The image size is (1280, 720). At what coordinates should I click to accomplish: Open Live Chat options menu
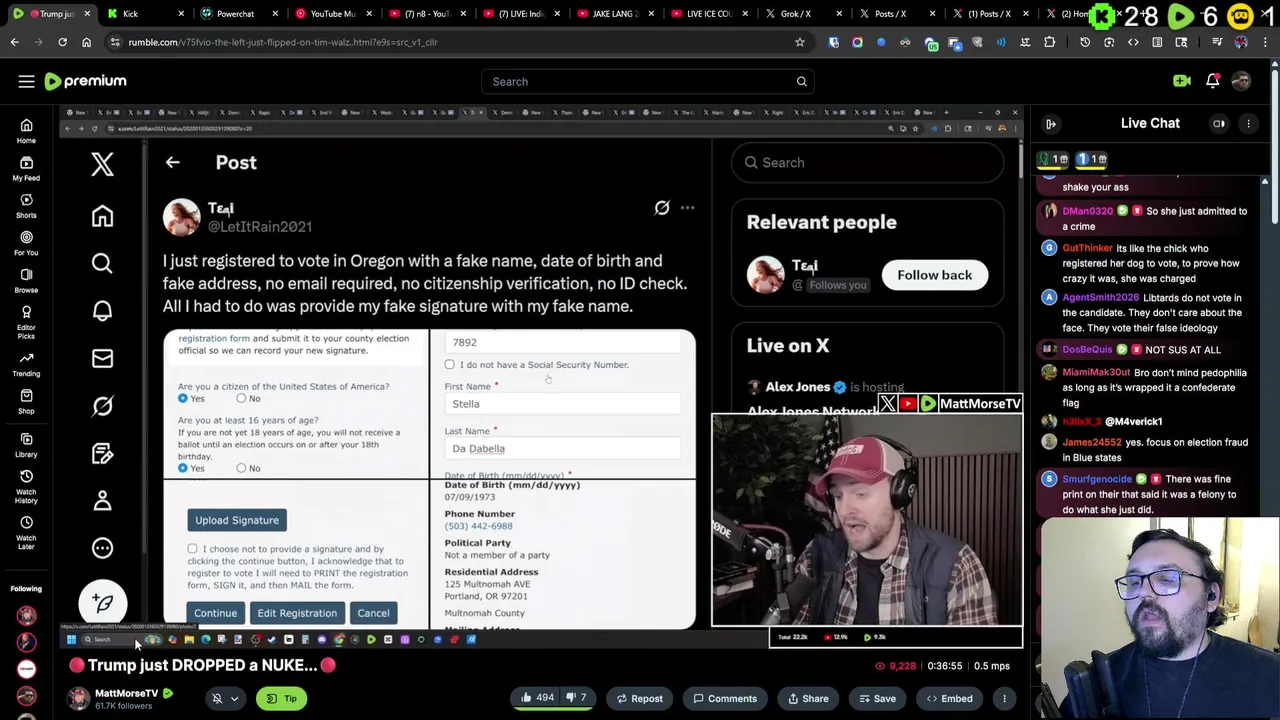1248,124
